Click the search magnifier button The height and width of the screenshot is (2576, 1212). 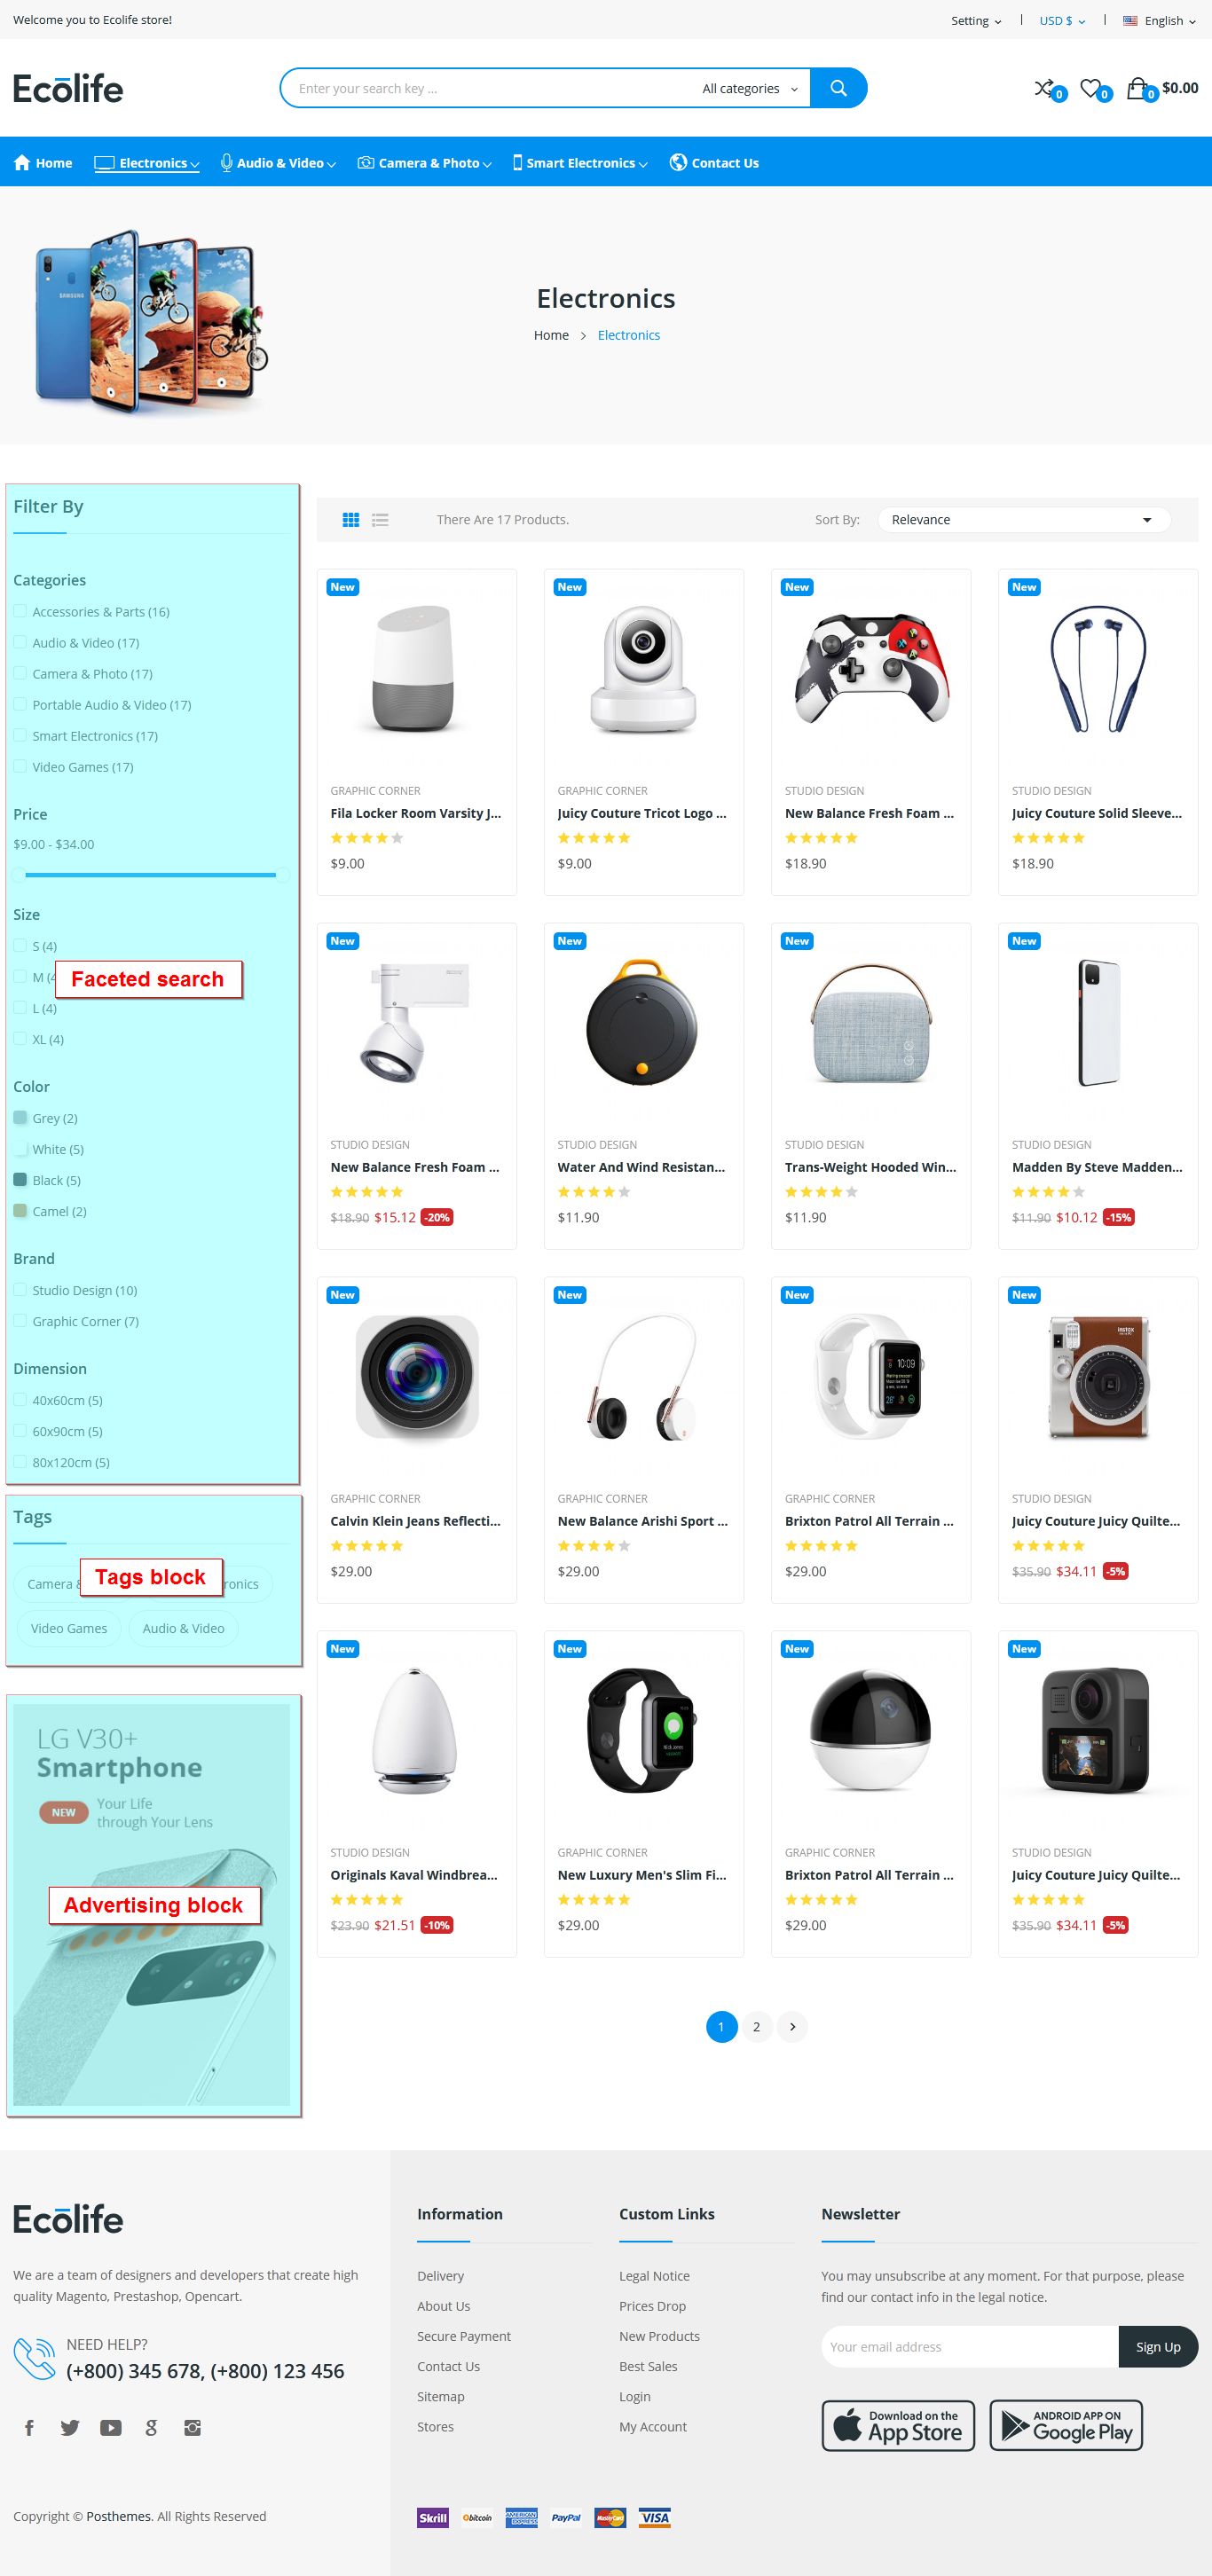838,88
